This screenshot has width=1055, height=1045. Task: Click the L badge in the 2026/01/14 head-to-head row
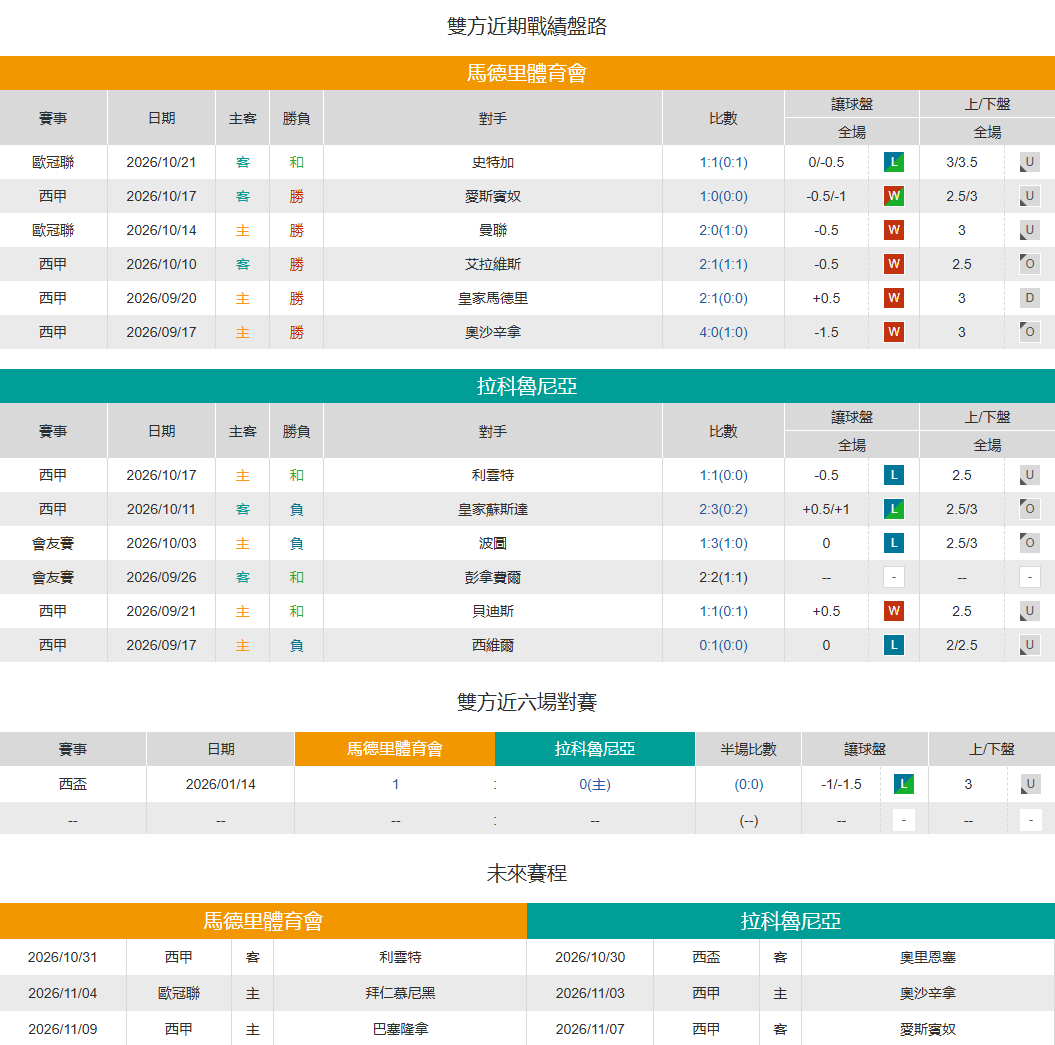pyautogui.click(x=904, y=784)
